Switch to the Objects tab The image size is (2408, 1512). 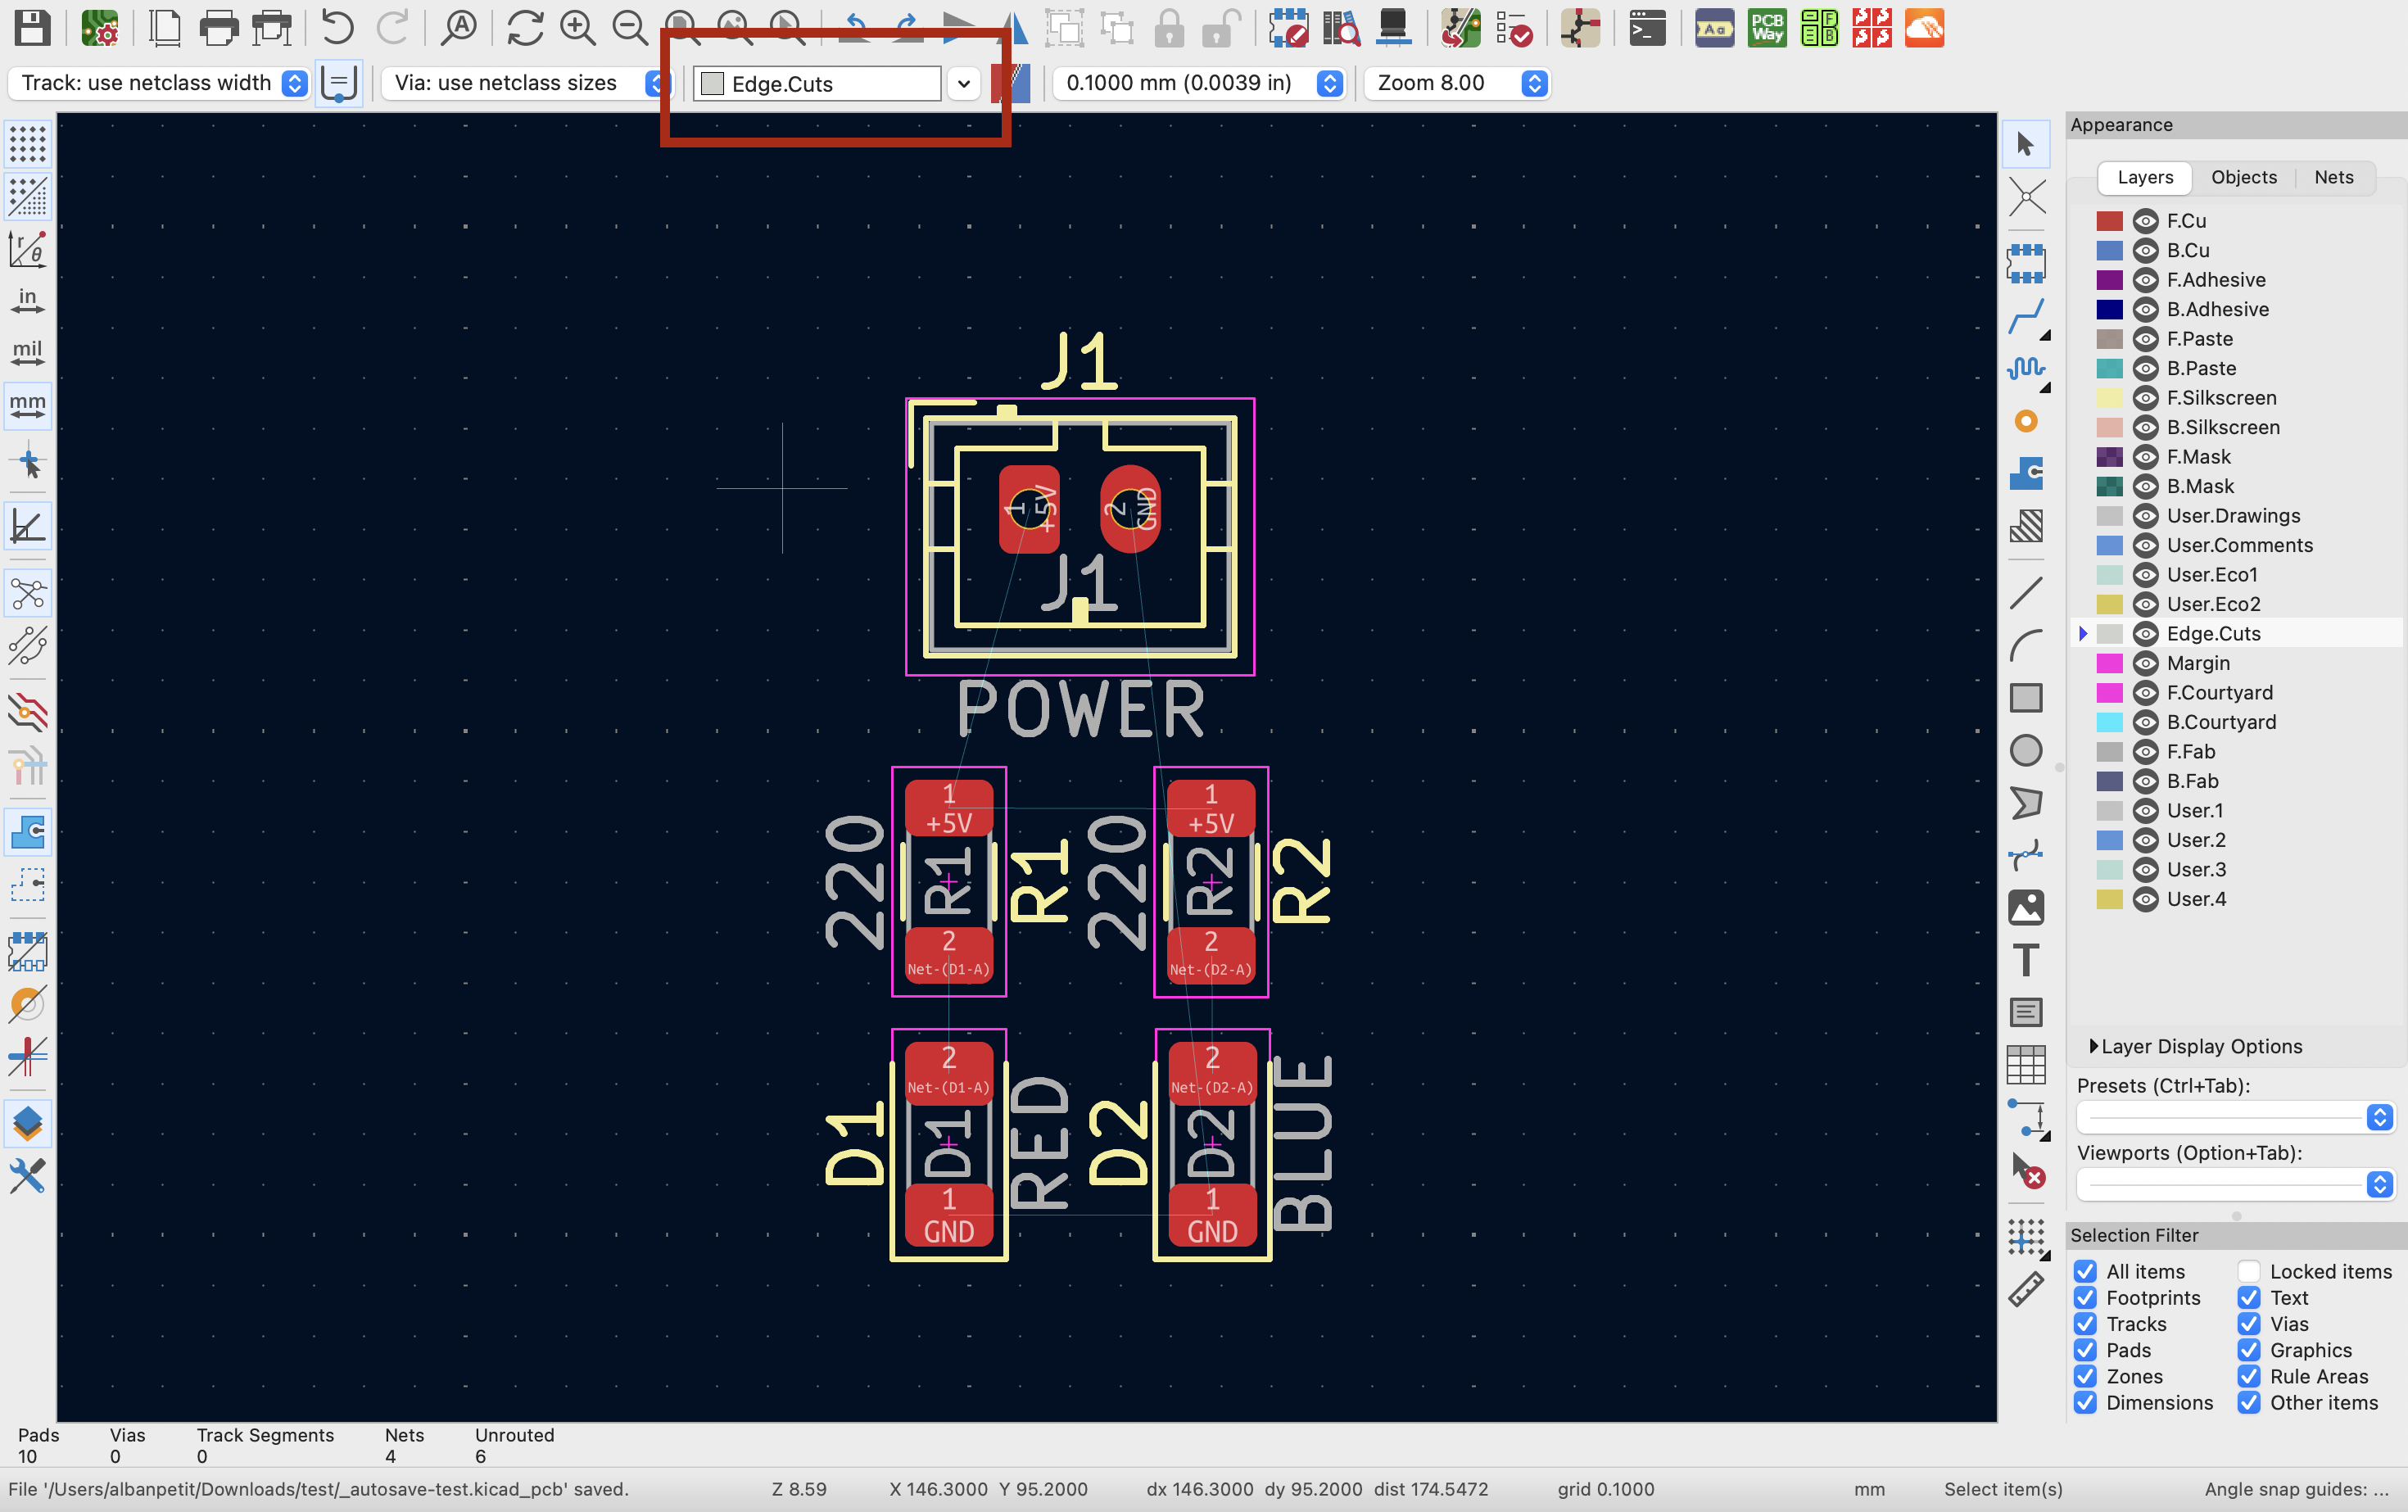point(2243,177)
